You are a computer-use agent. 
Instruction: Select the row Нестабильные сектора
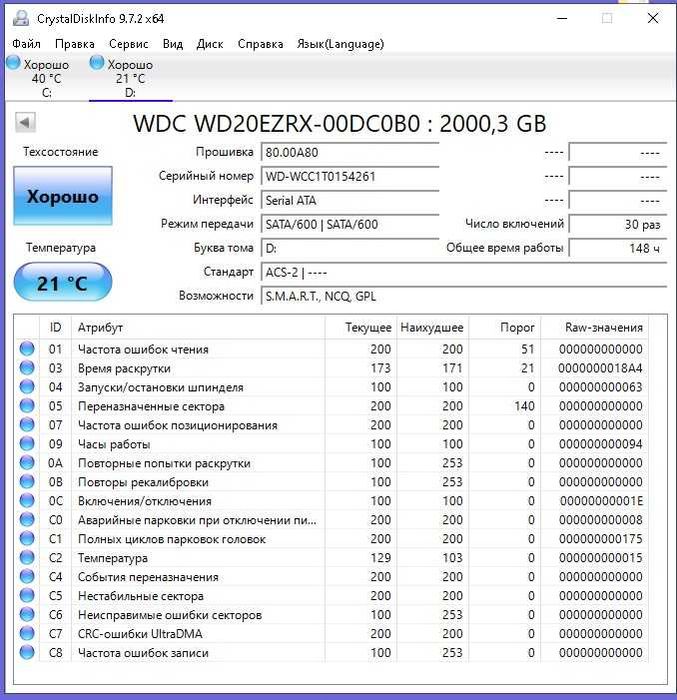[x=331, y=596]
